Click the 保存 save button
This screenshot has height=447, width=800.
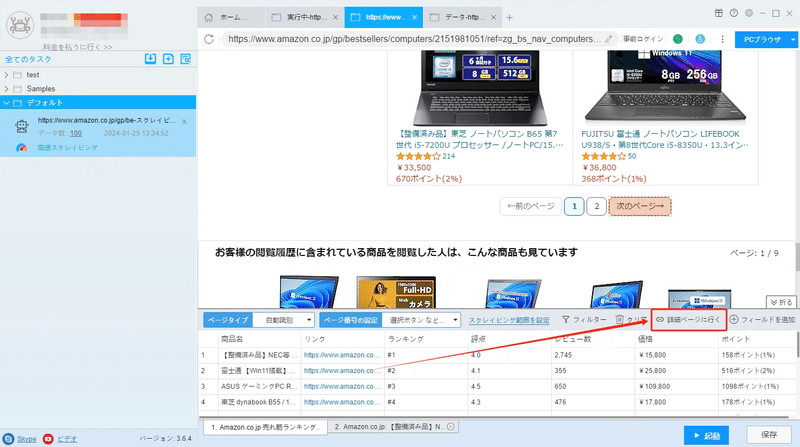pos(769,435)
